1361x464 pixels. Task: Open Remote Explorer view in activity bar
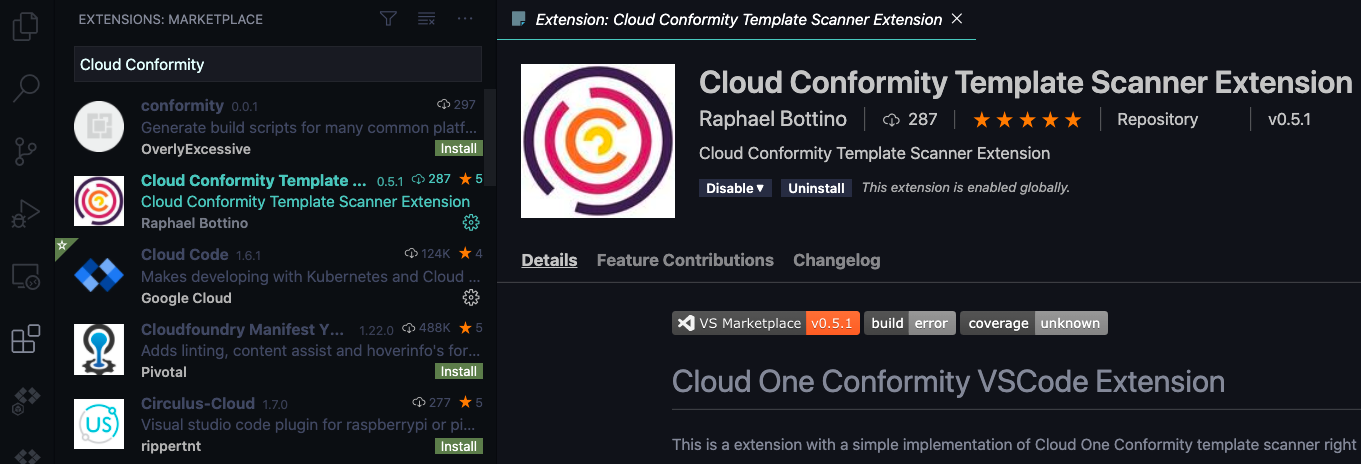click(26, 276)
